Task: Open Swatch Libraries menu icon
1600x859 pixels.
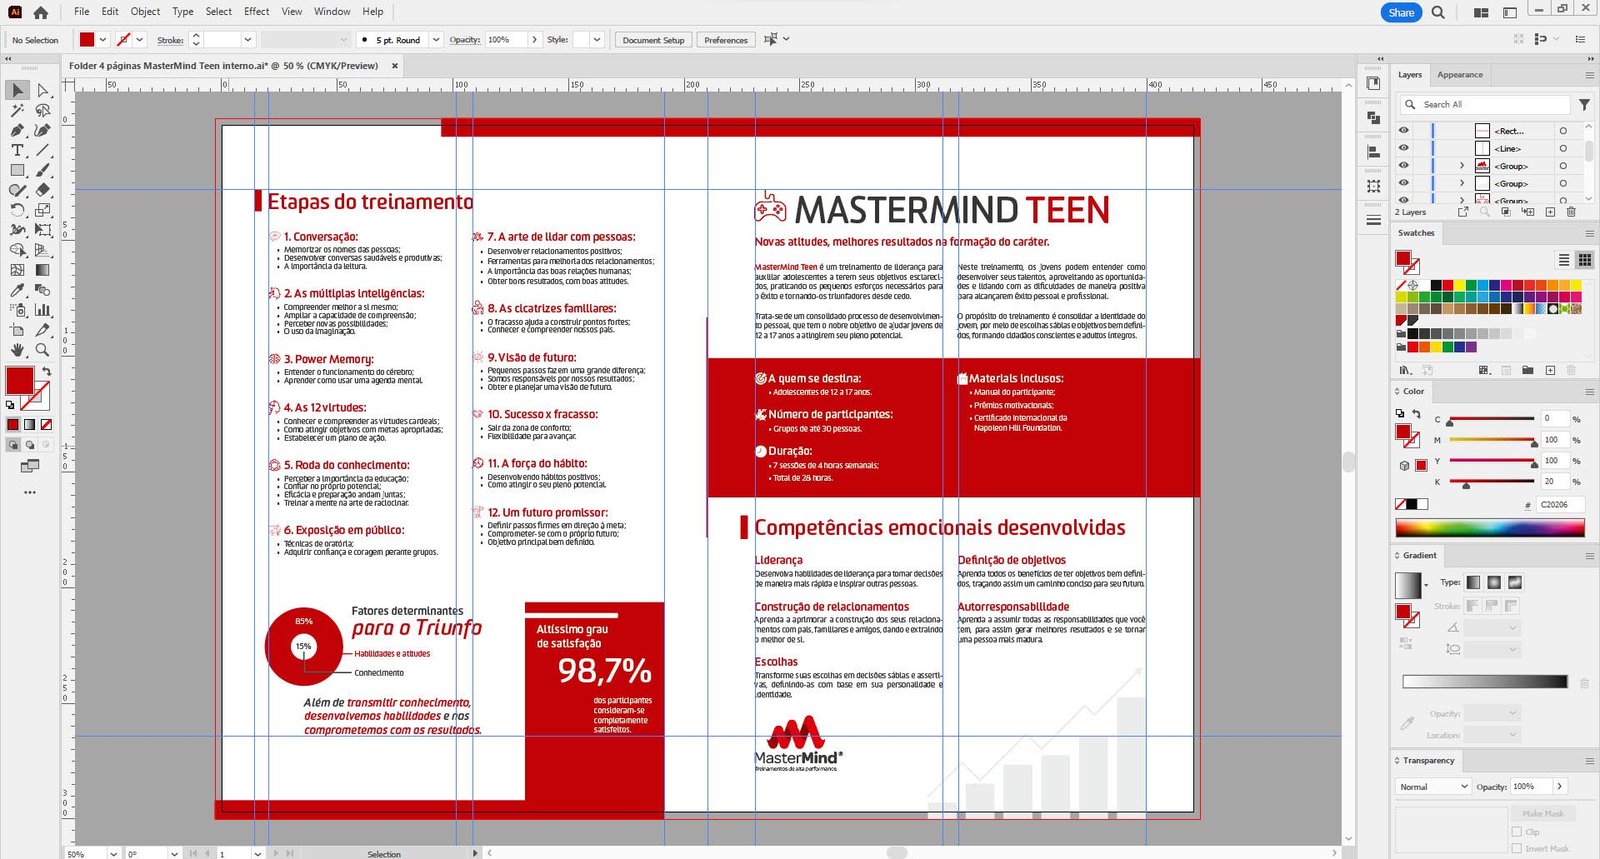Action: pyautogui.click(x=1405, y=370)
